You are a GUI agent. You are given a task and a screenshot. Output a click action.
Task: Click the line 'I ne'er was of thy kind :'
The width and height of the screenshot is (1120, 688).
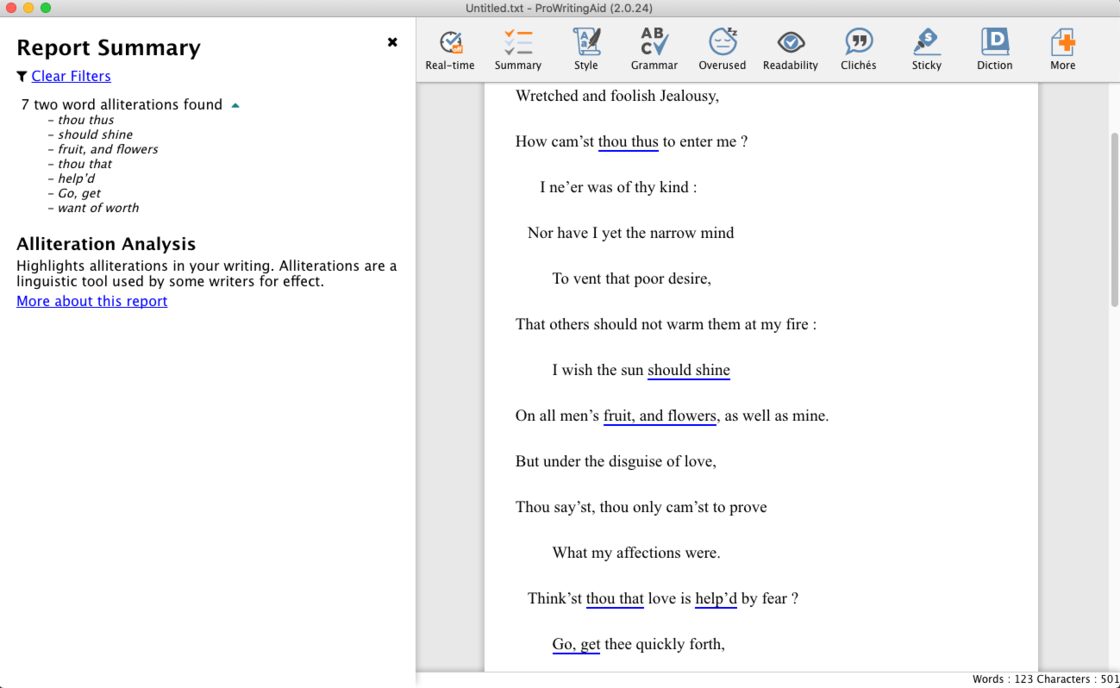619,187
